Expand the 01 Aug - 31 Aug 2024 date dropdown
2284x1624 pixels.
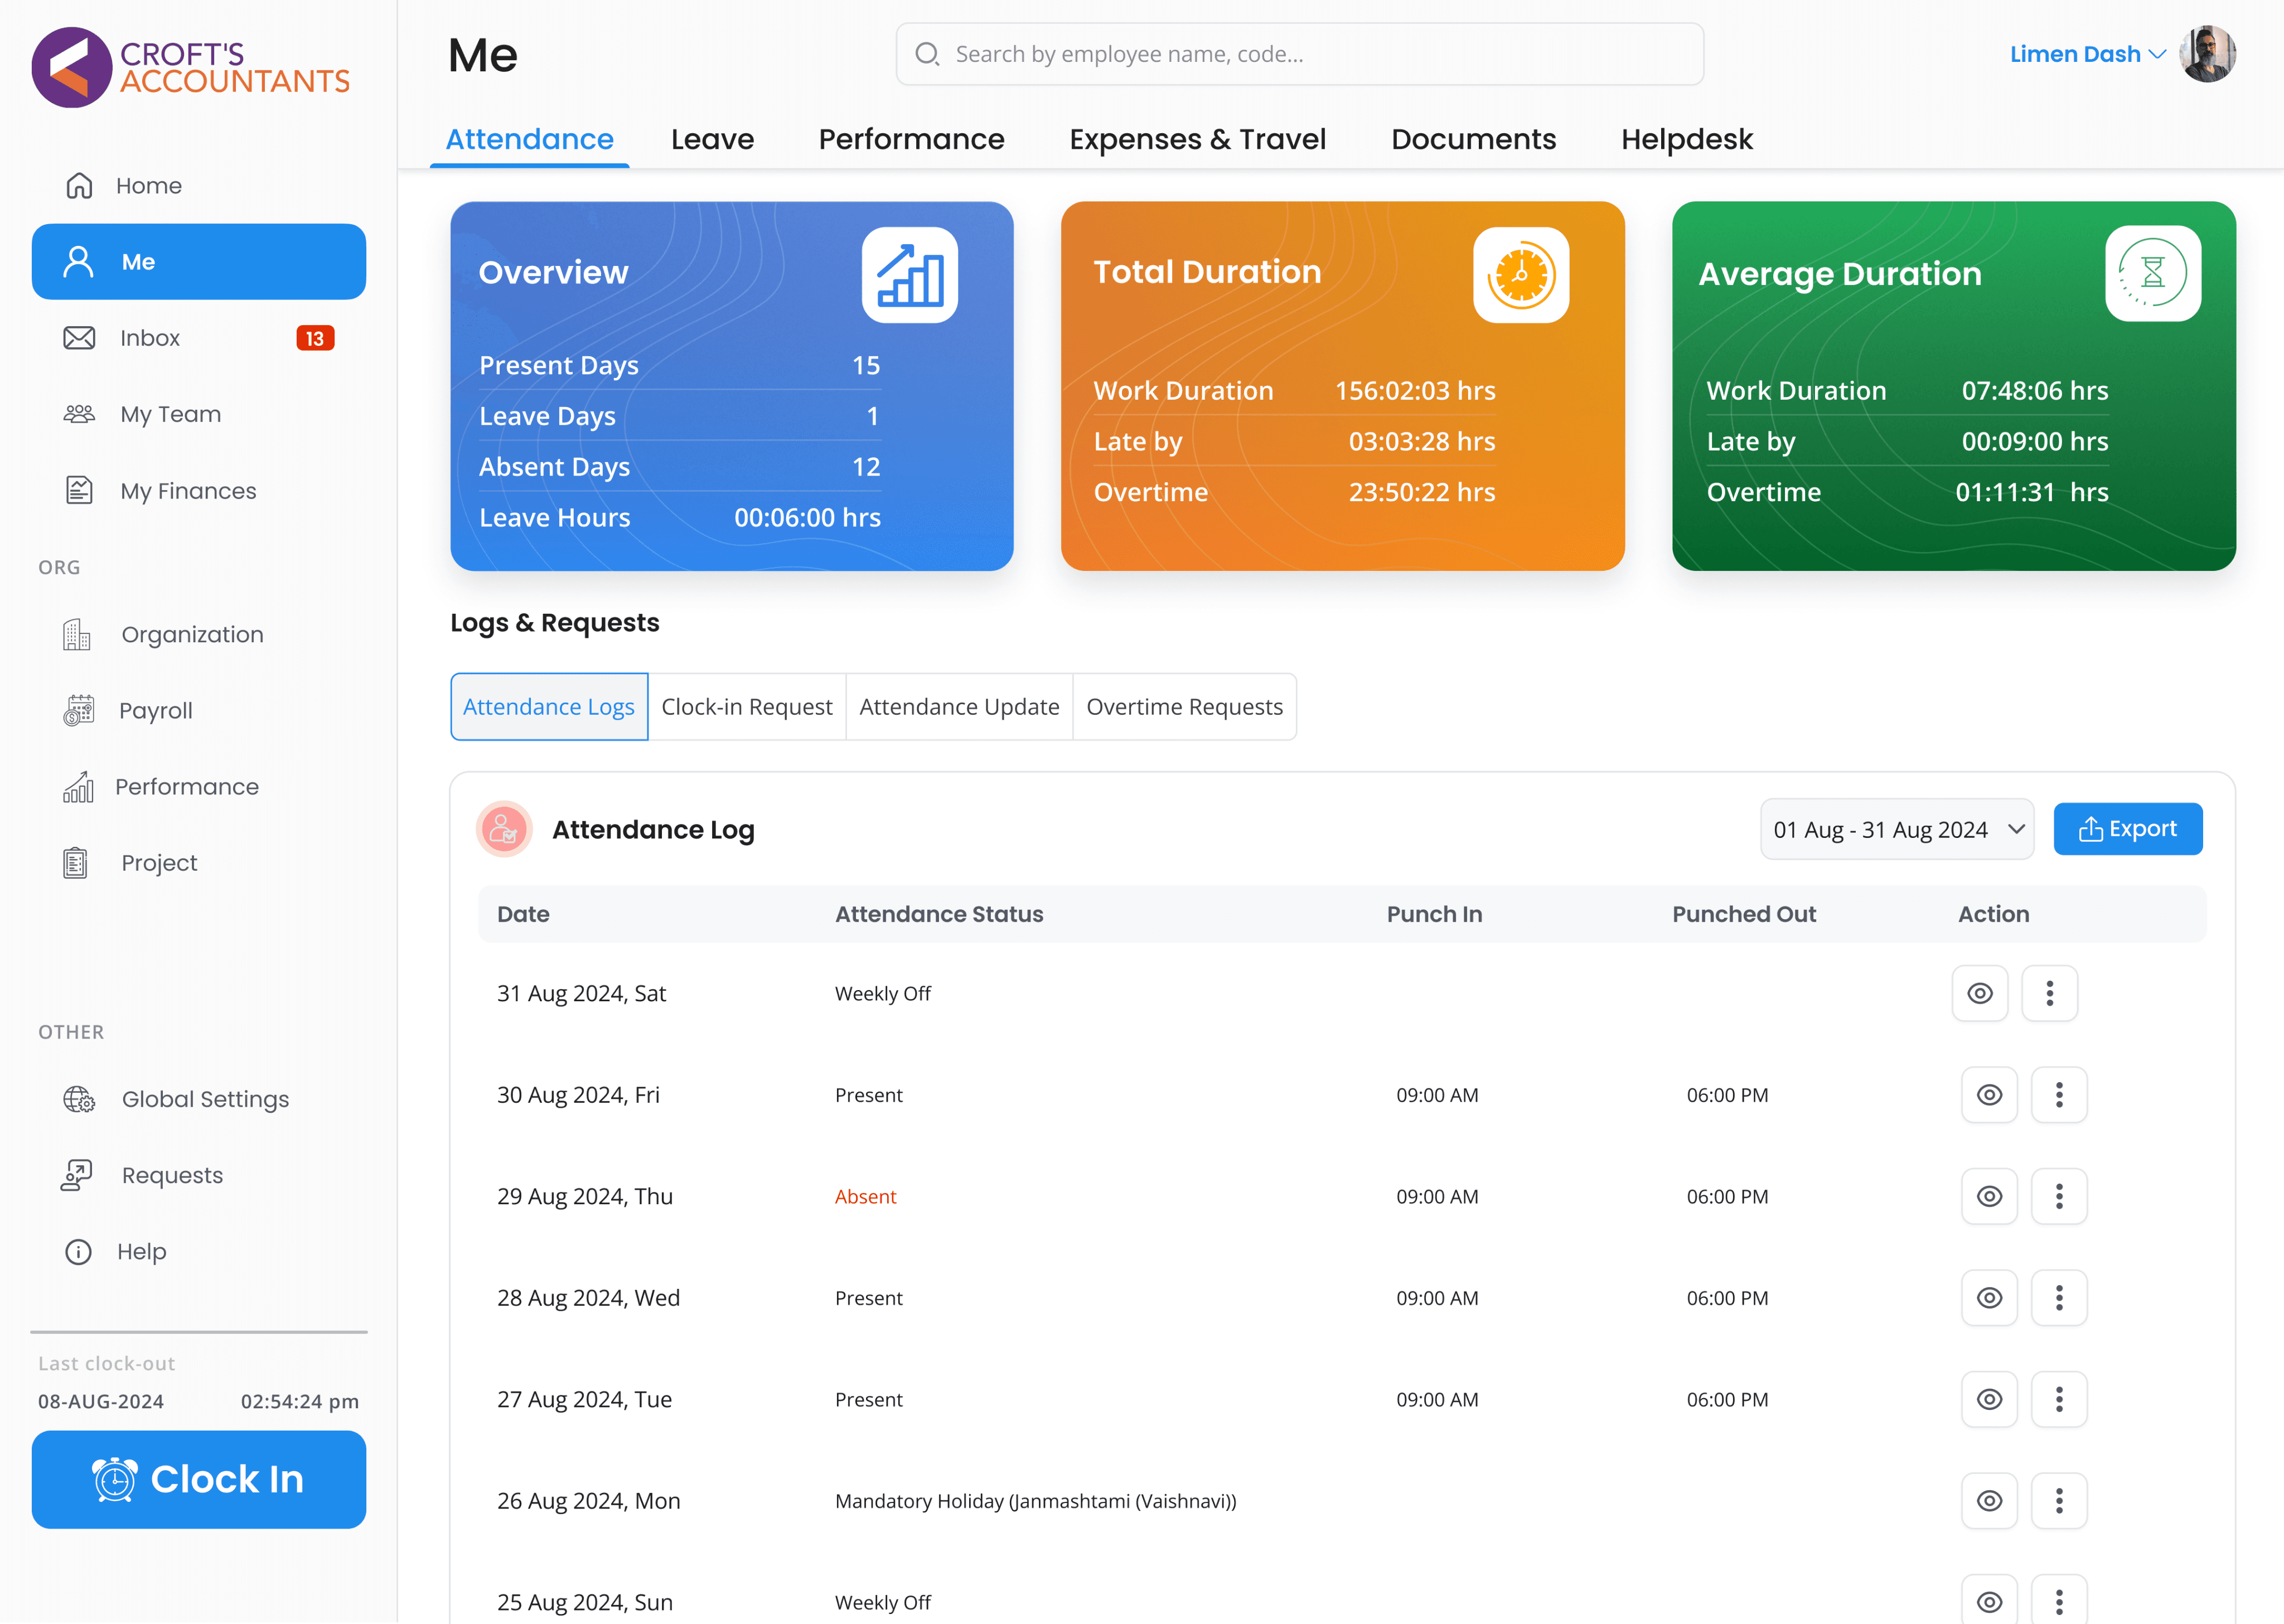1896,829
